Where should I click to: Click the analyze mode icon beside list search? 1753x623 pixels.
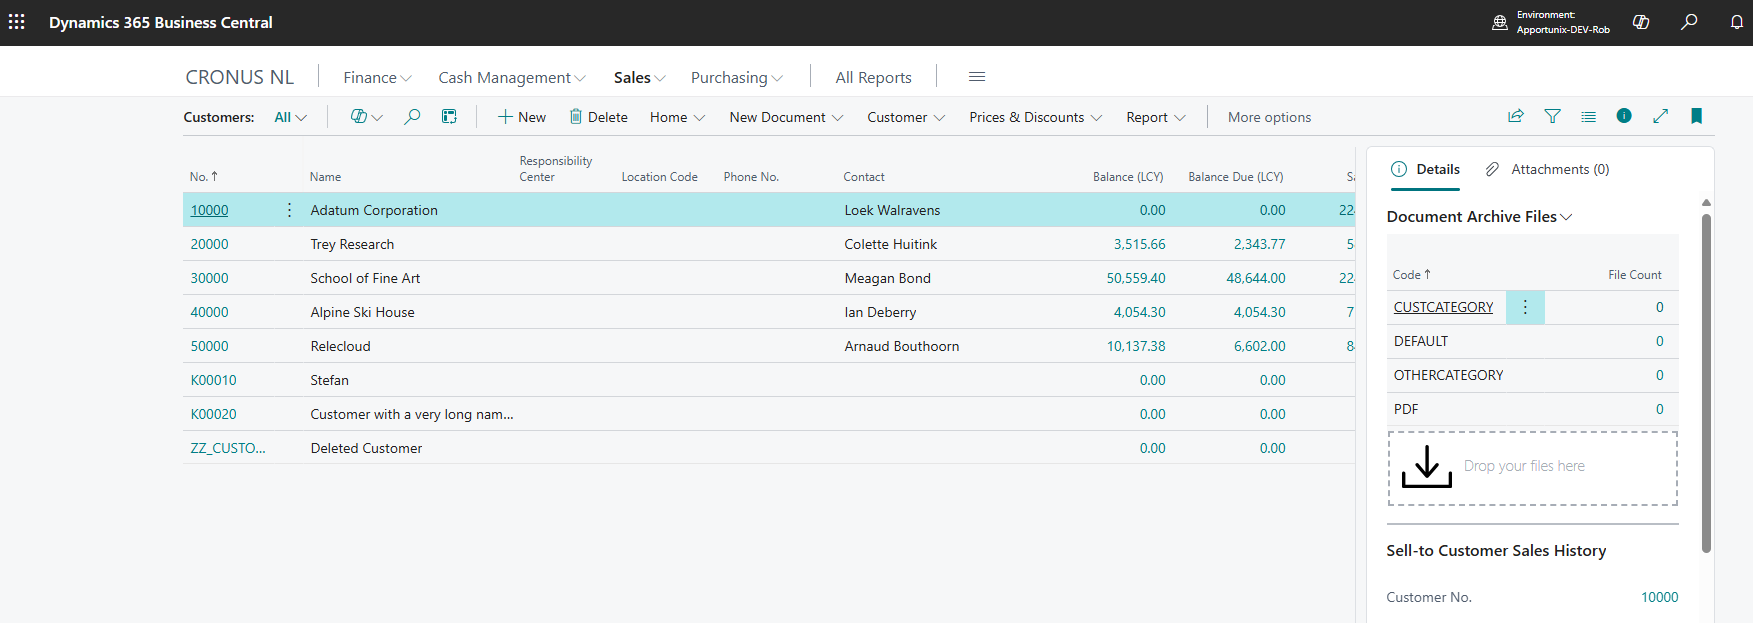point(450,117)
